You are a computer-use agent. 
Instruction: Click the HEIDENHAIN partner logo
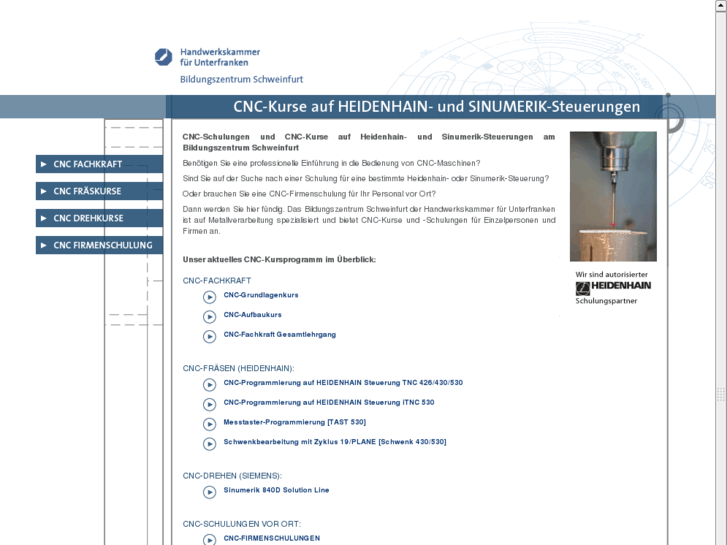tap(613, 288)
